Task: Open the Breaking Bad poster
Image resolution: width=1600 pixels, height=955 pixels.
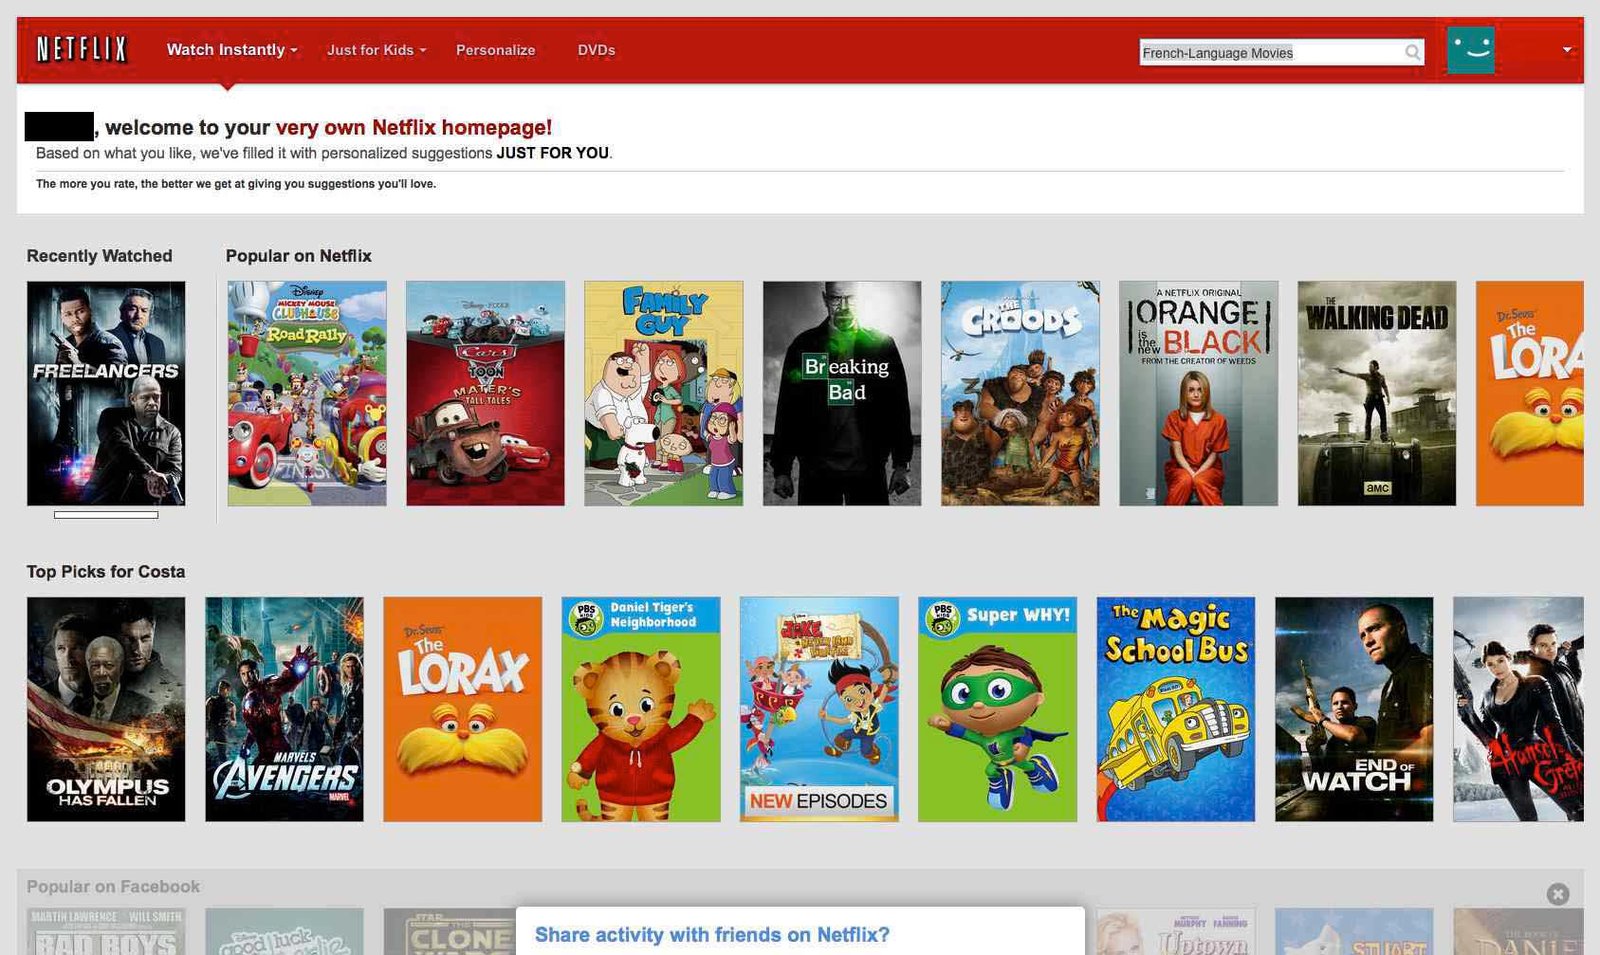Action: 842,393
